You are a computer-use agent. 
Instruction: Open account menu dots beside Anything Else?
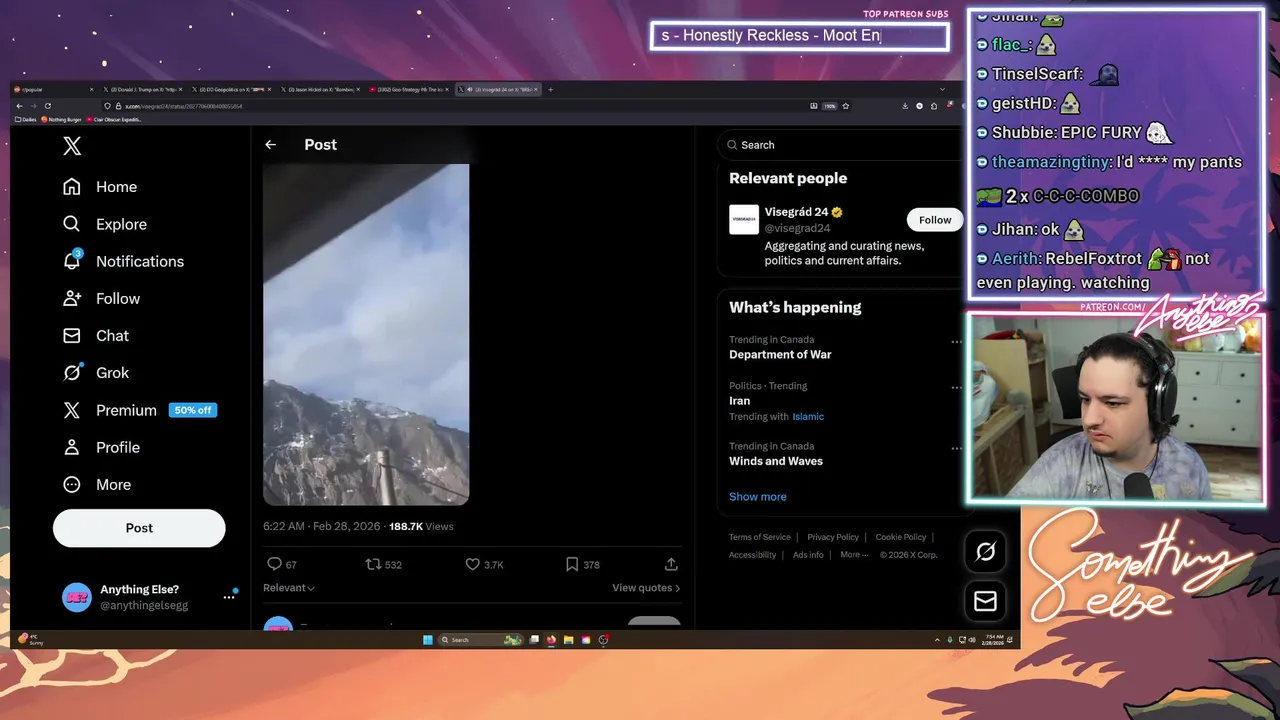[229, 597]
